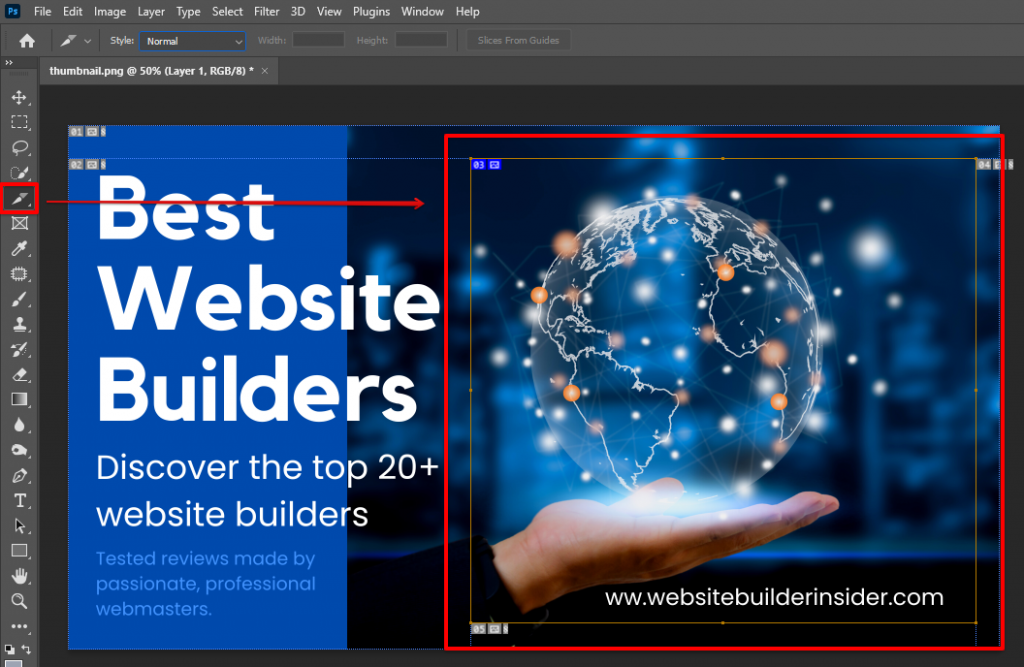Select the Horizontal Type tool
1024x667 pixels.
tap(20, 500)
